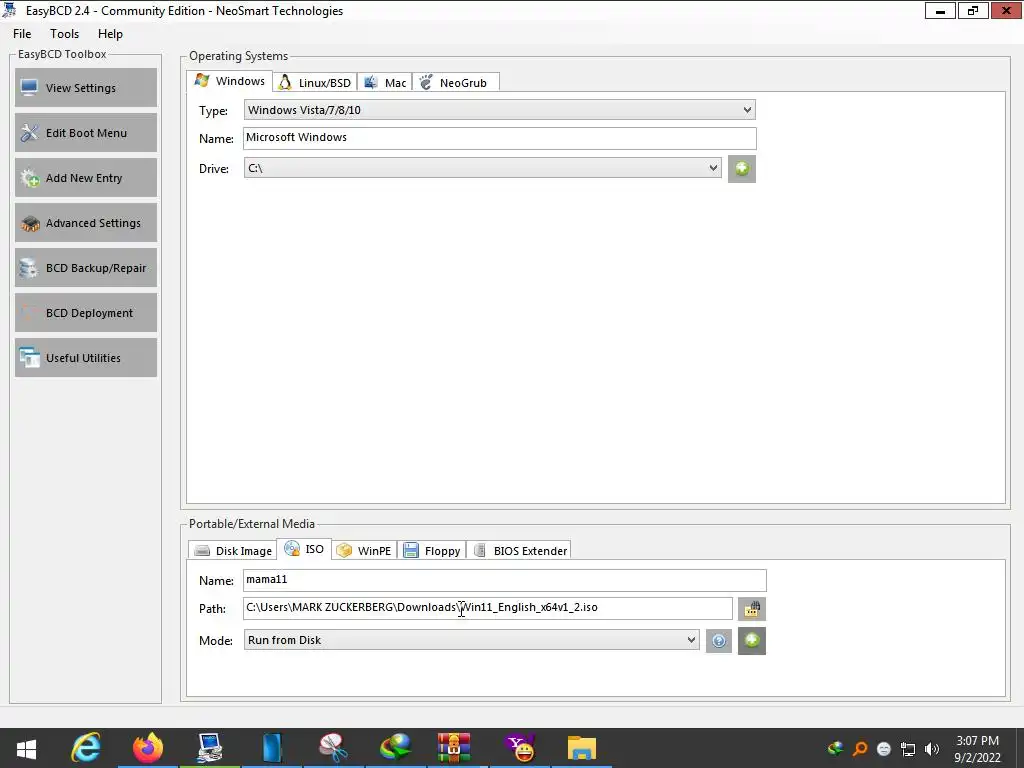Open the taskbar clock showing 3:07 PM

(x=978, y=748)
